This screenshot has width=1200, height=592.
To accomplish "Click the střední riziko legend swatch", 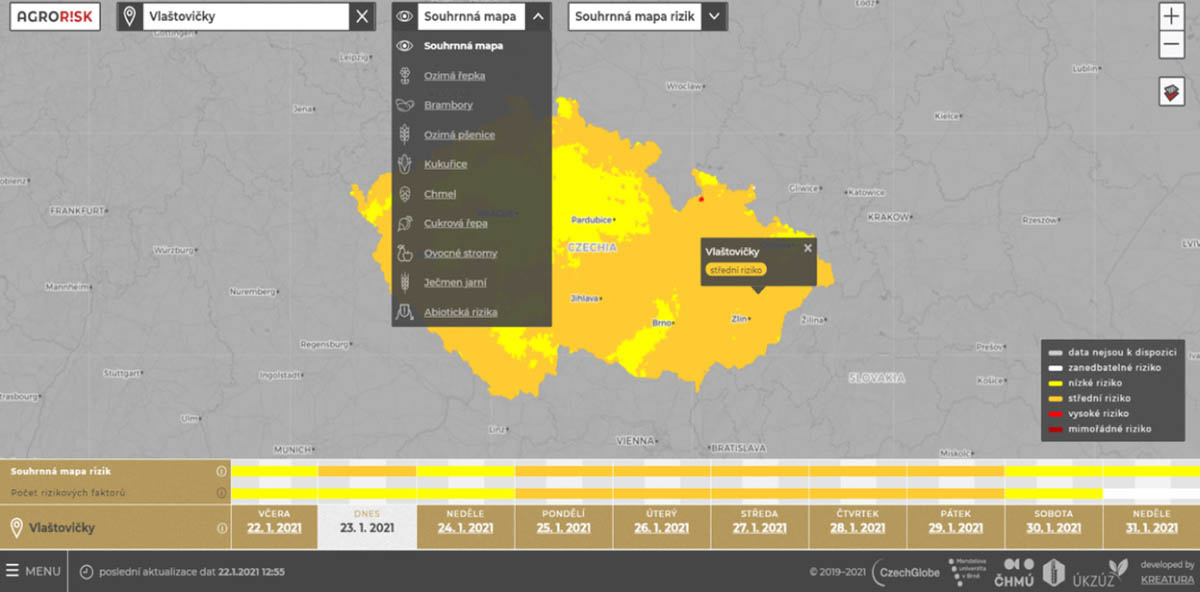I will pyautogui.click(x=1055, y=398).
